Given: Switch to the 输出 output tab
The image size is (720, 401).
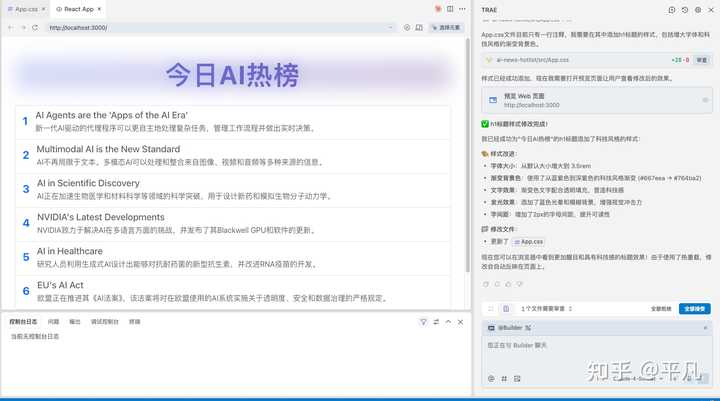Looking at the screenshot, I should [75, 322].
